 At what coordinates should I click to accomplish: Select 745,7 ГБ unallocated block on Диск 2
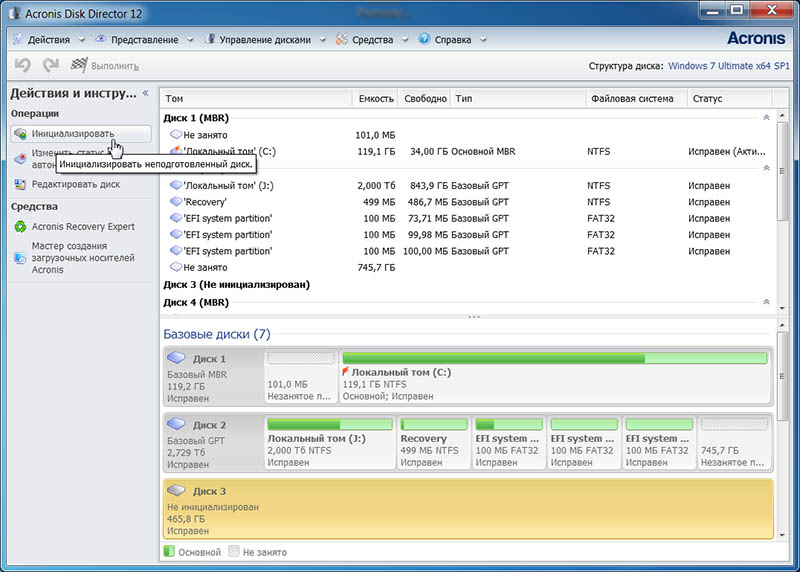tap(734, 442)
